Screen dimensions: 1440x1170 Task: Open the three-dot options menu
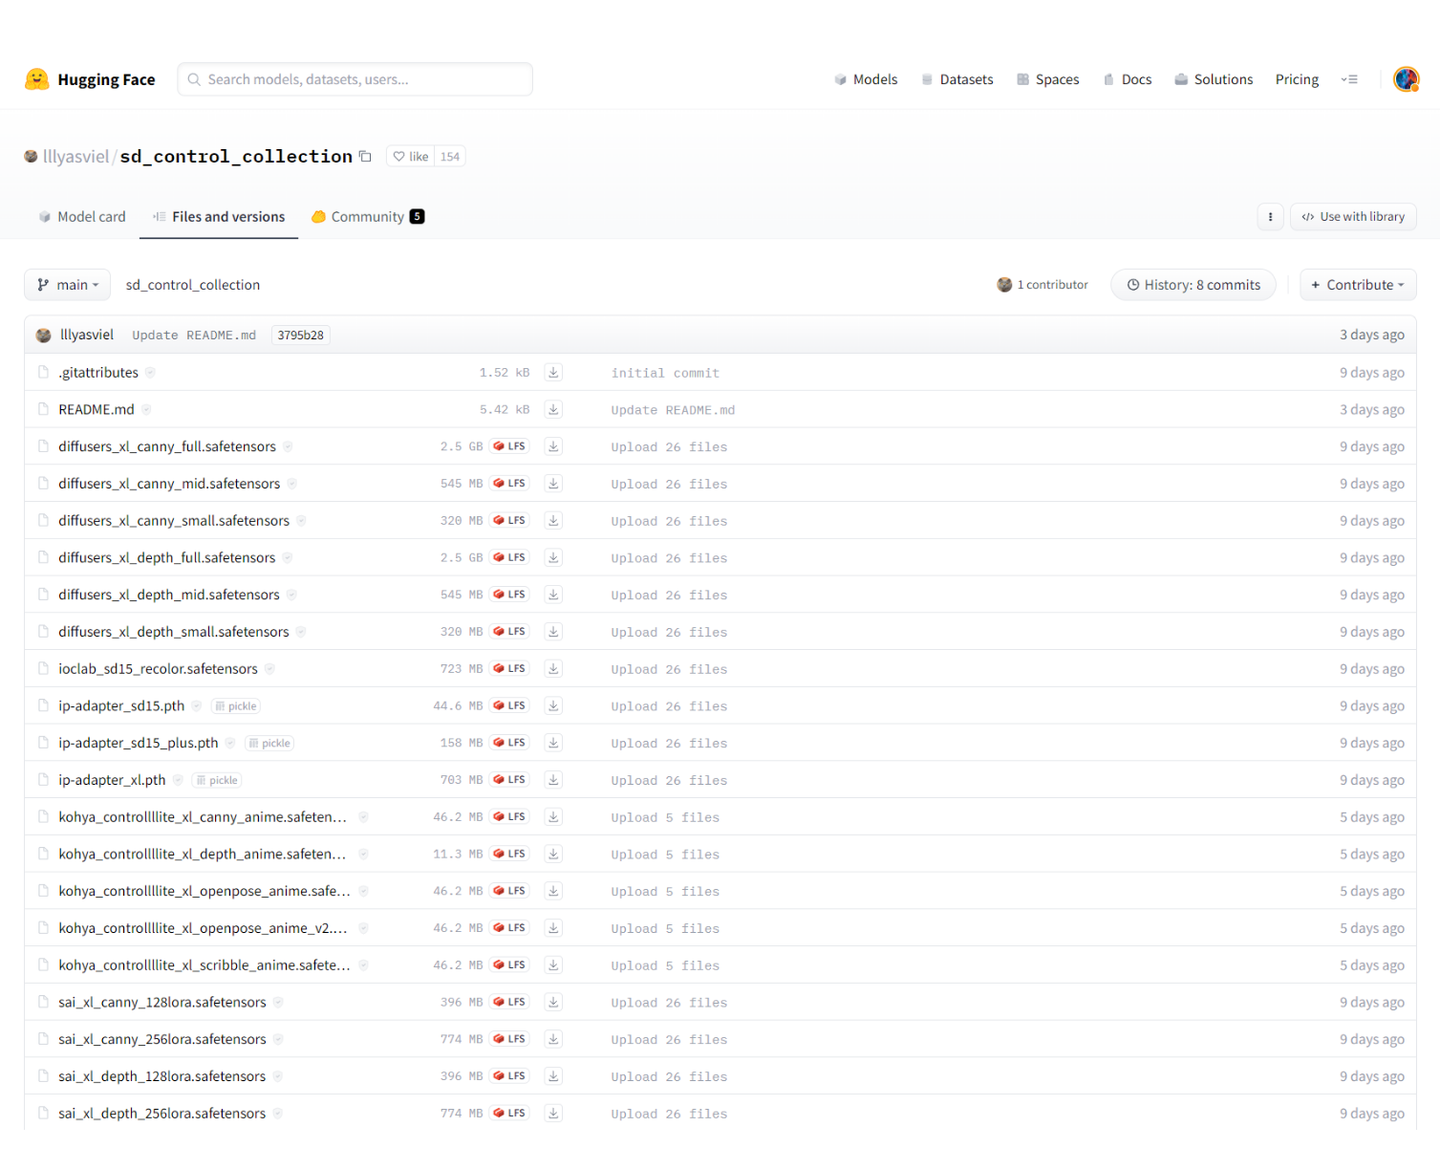click(x=1270, y=216)
